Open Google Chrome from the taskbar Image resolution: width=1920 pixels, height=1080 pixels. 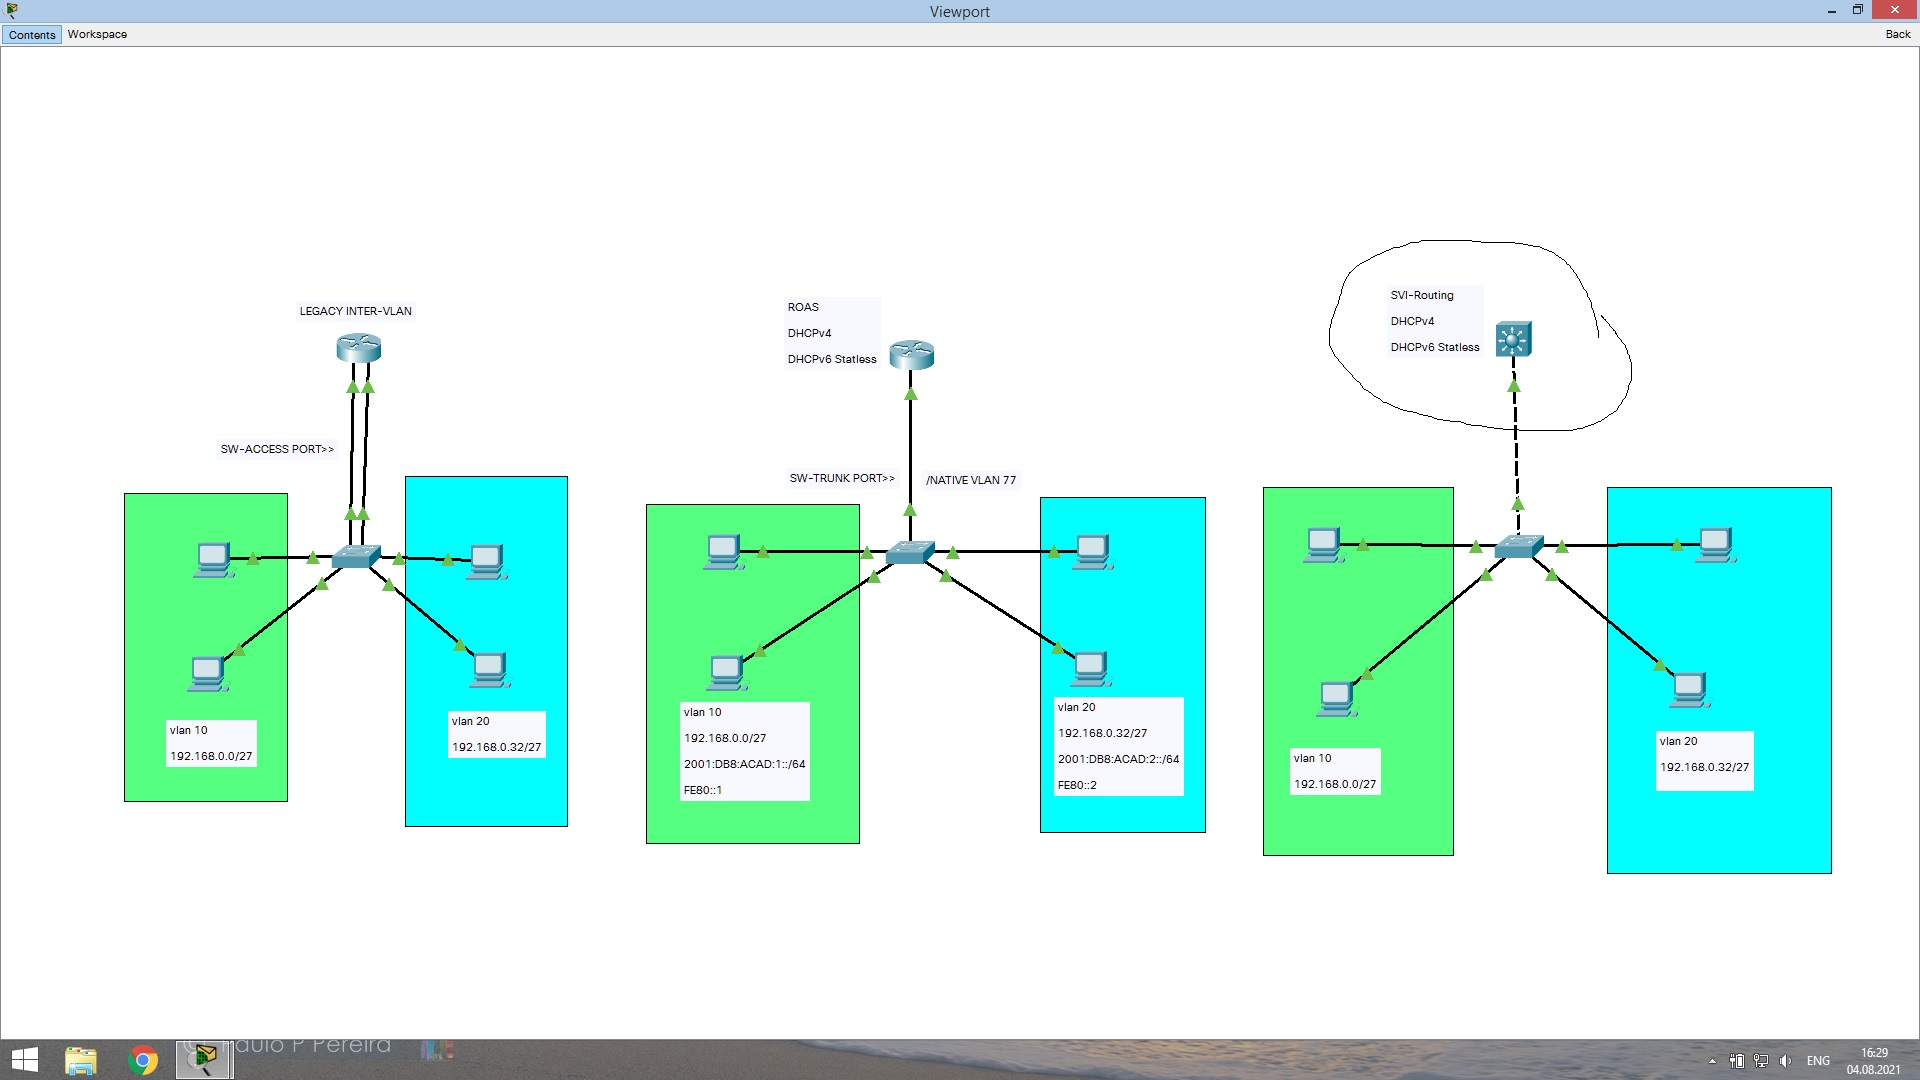pyautogui.click(x=143, y=1060)
